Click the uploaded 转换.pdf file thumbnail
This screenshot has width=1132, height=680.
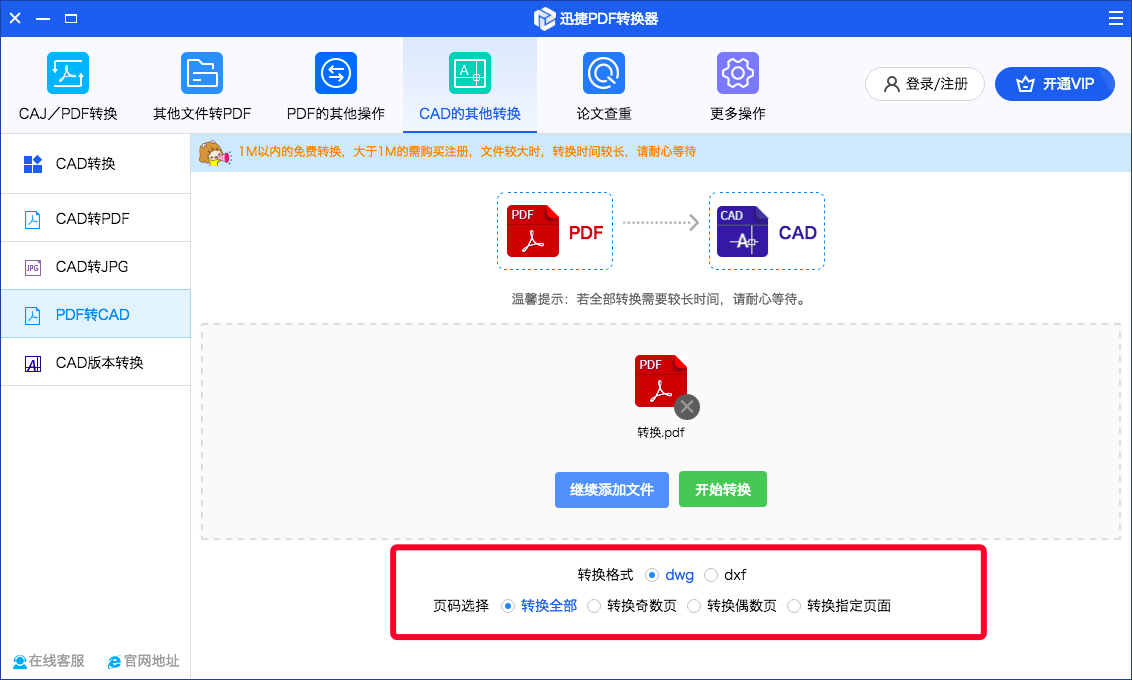coord(661,381)
